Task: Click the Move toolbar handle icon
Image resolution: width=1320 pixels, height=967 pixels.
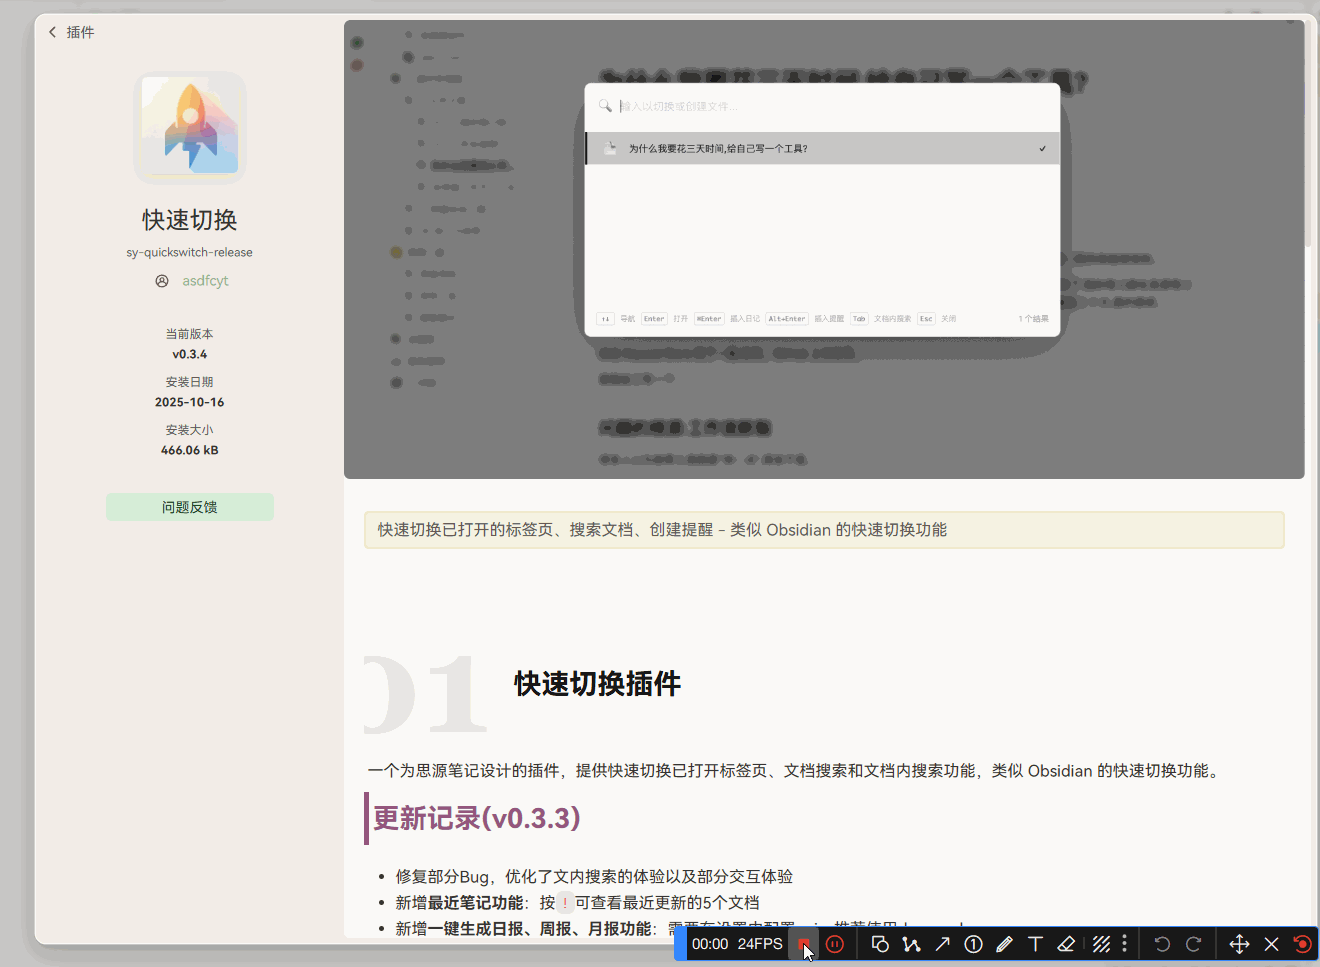Action: 1239,943
